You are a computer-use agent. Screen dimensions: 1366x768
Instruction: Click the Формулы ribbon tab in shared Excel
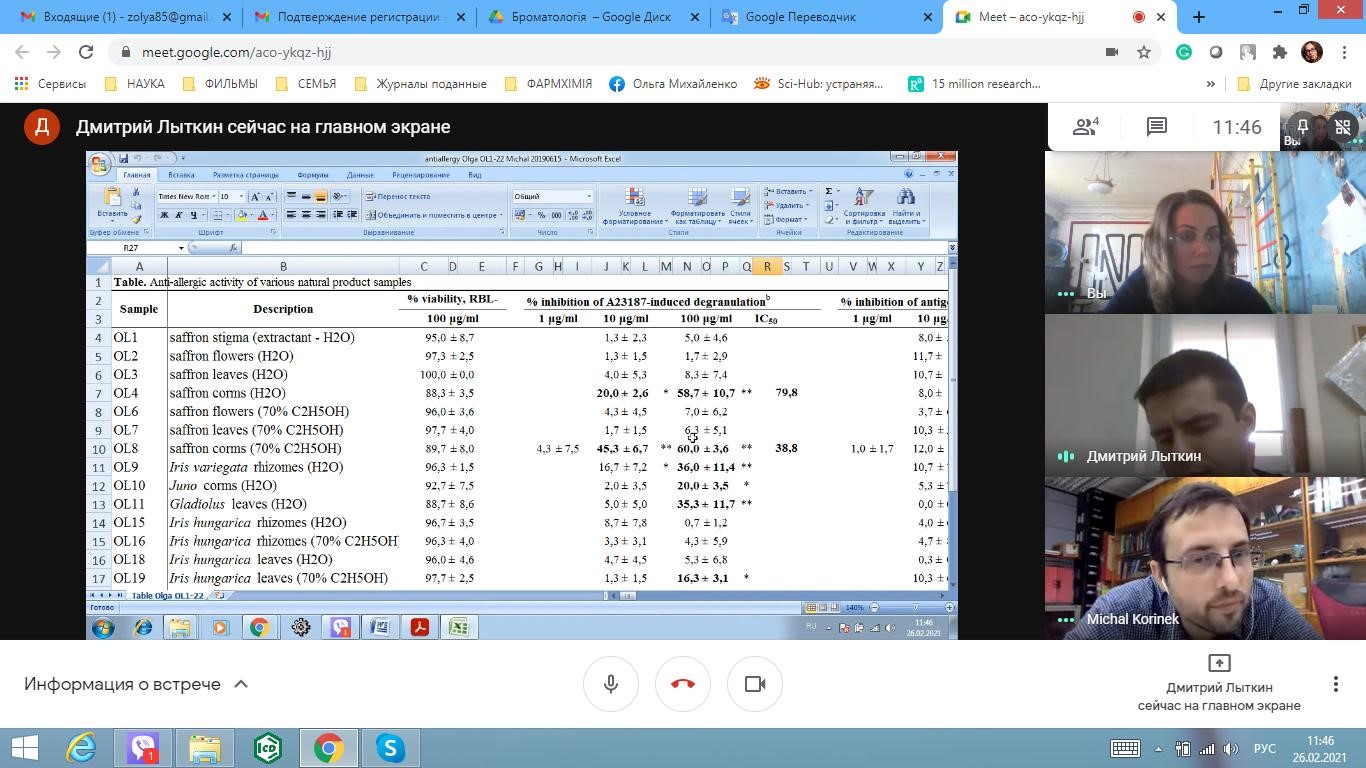(313, 175)
